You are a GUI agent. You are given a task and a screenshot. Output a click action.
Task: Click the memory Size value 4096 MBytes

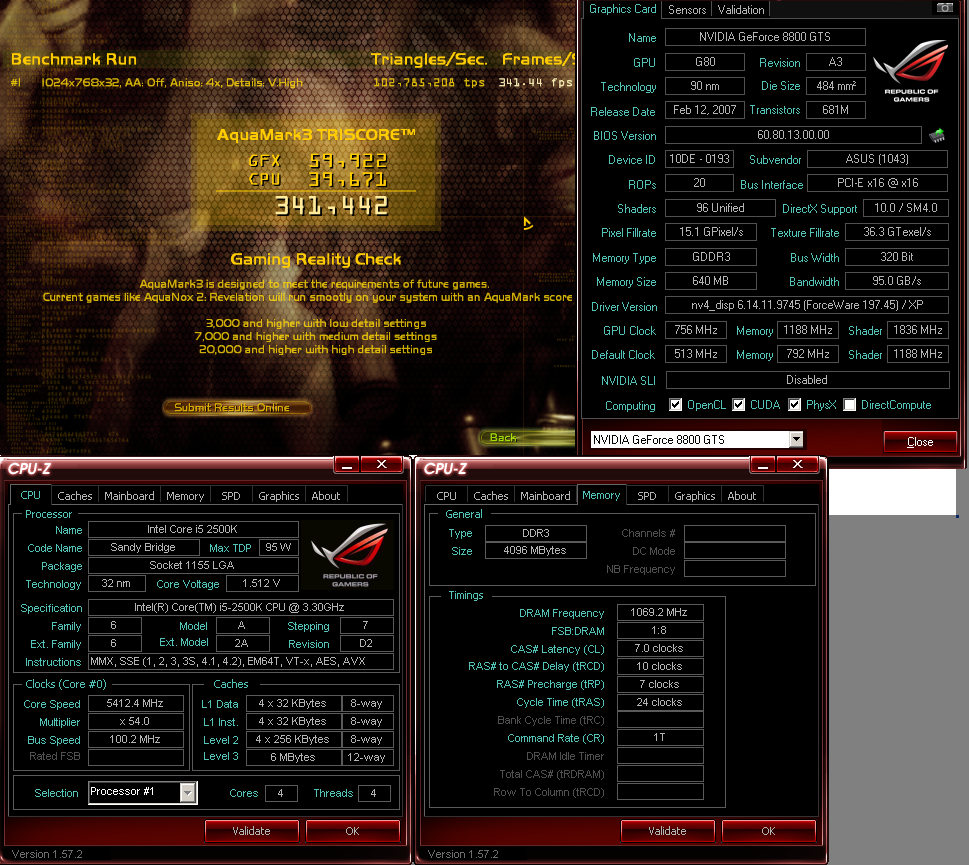click(x=535, y=550)
